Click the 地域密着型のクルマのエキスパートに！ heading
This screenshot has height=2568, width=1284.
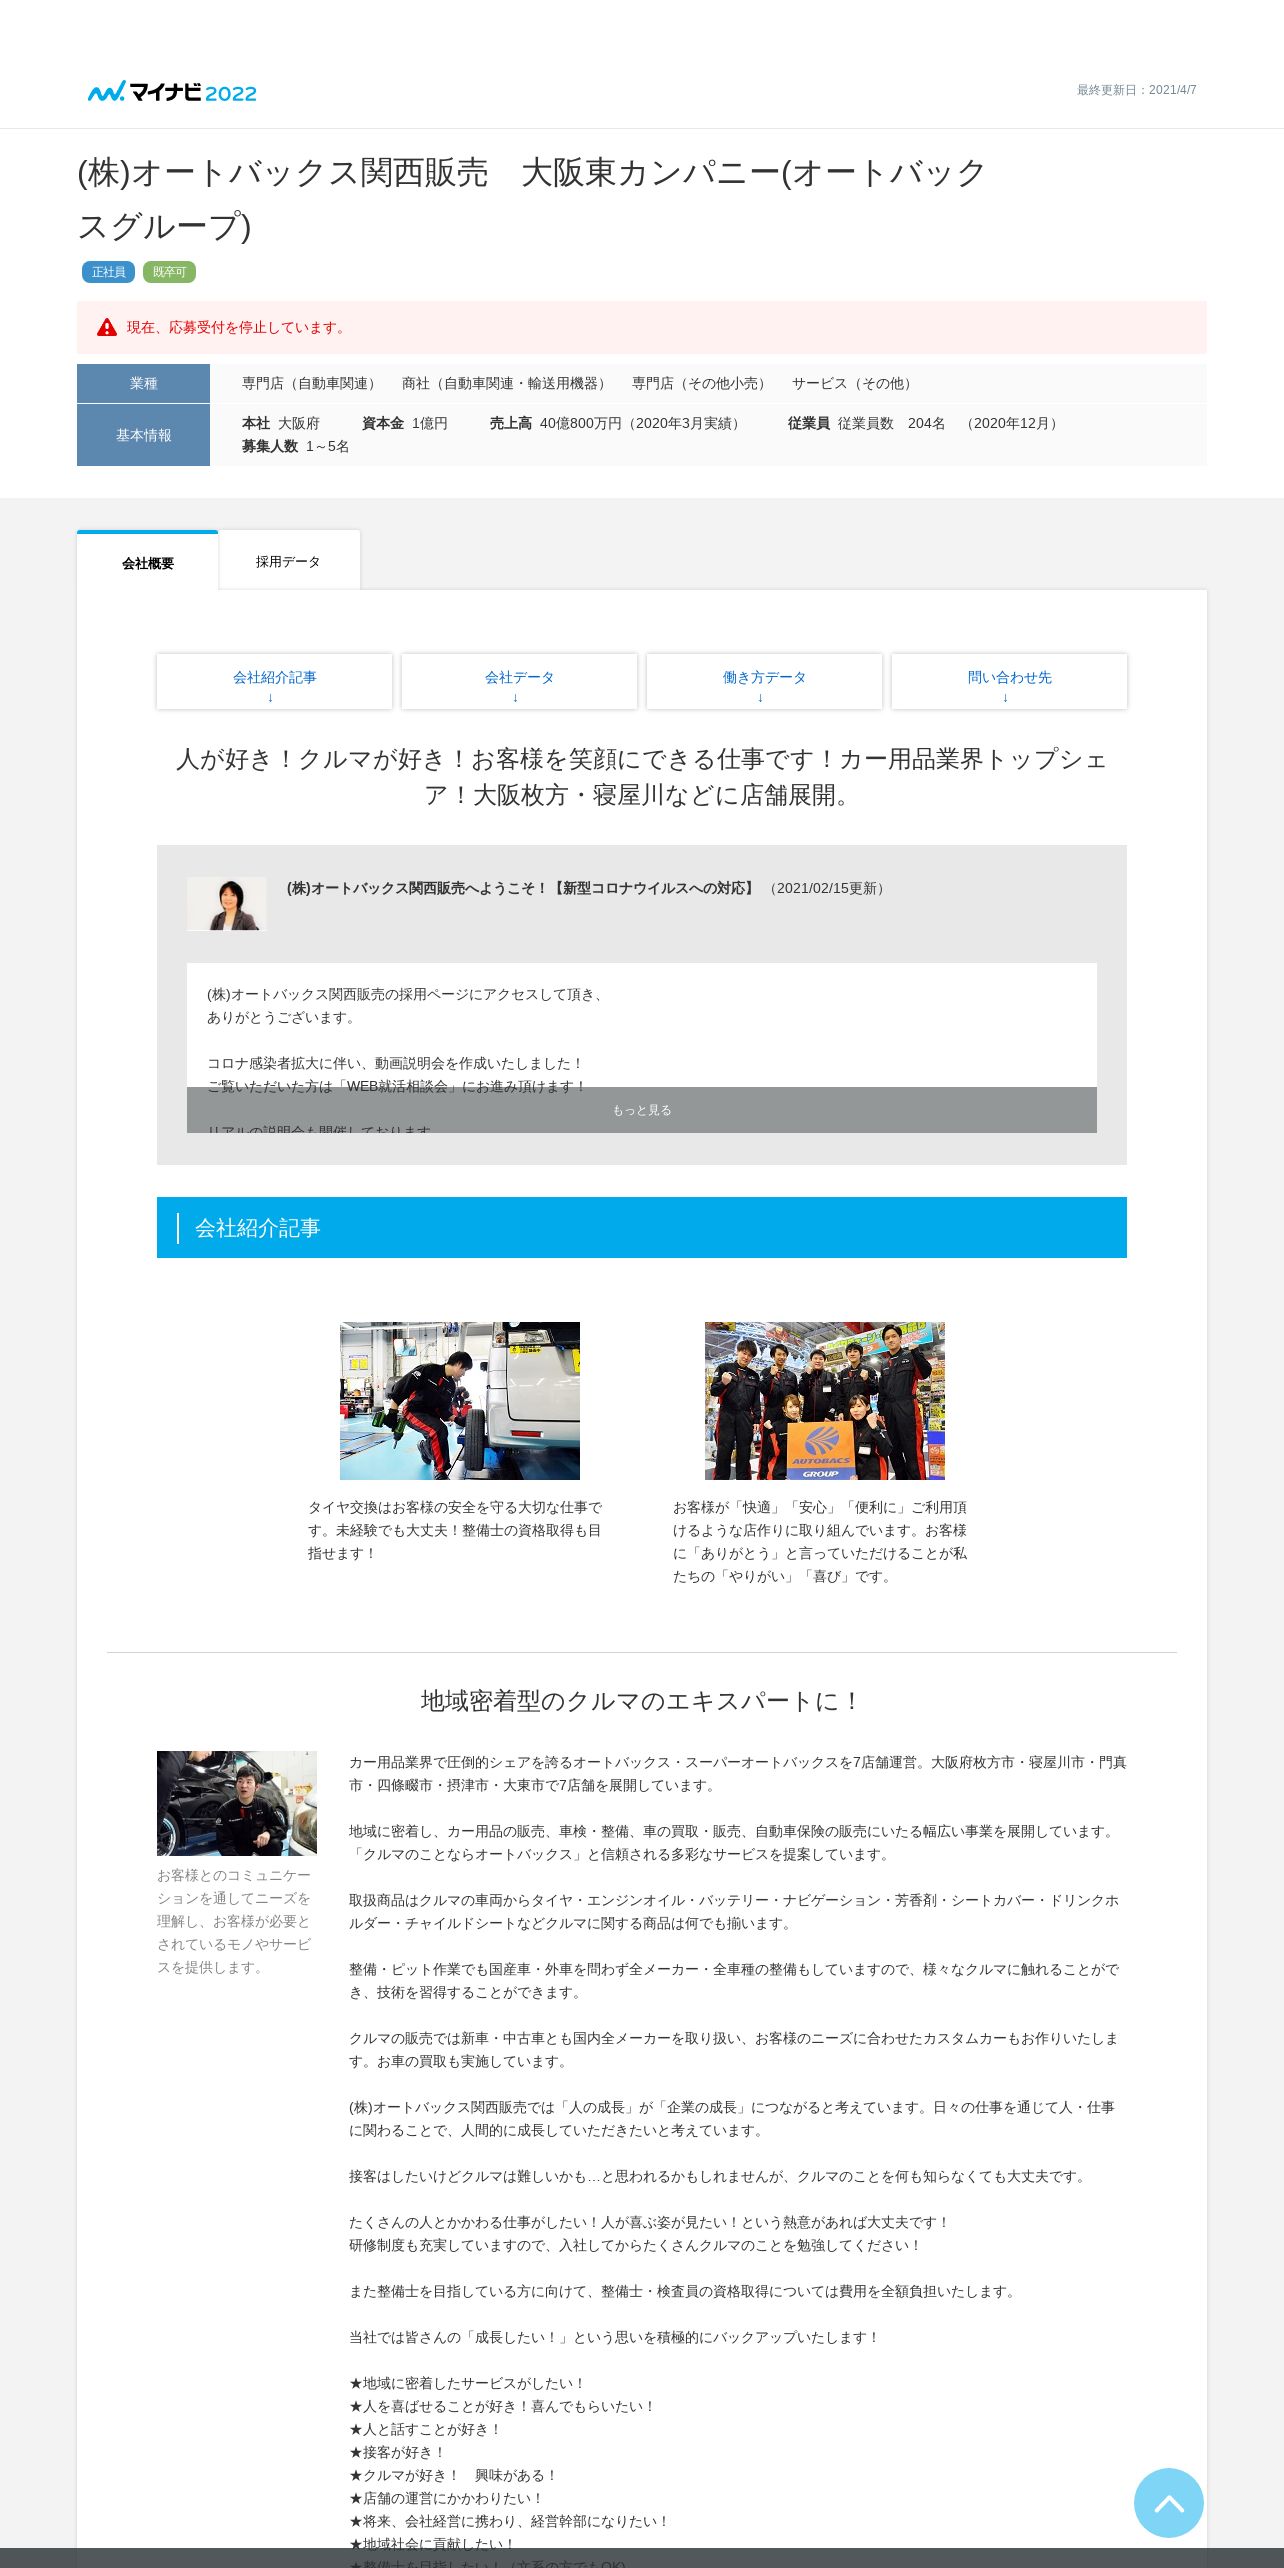pos(642,1701)
